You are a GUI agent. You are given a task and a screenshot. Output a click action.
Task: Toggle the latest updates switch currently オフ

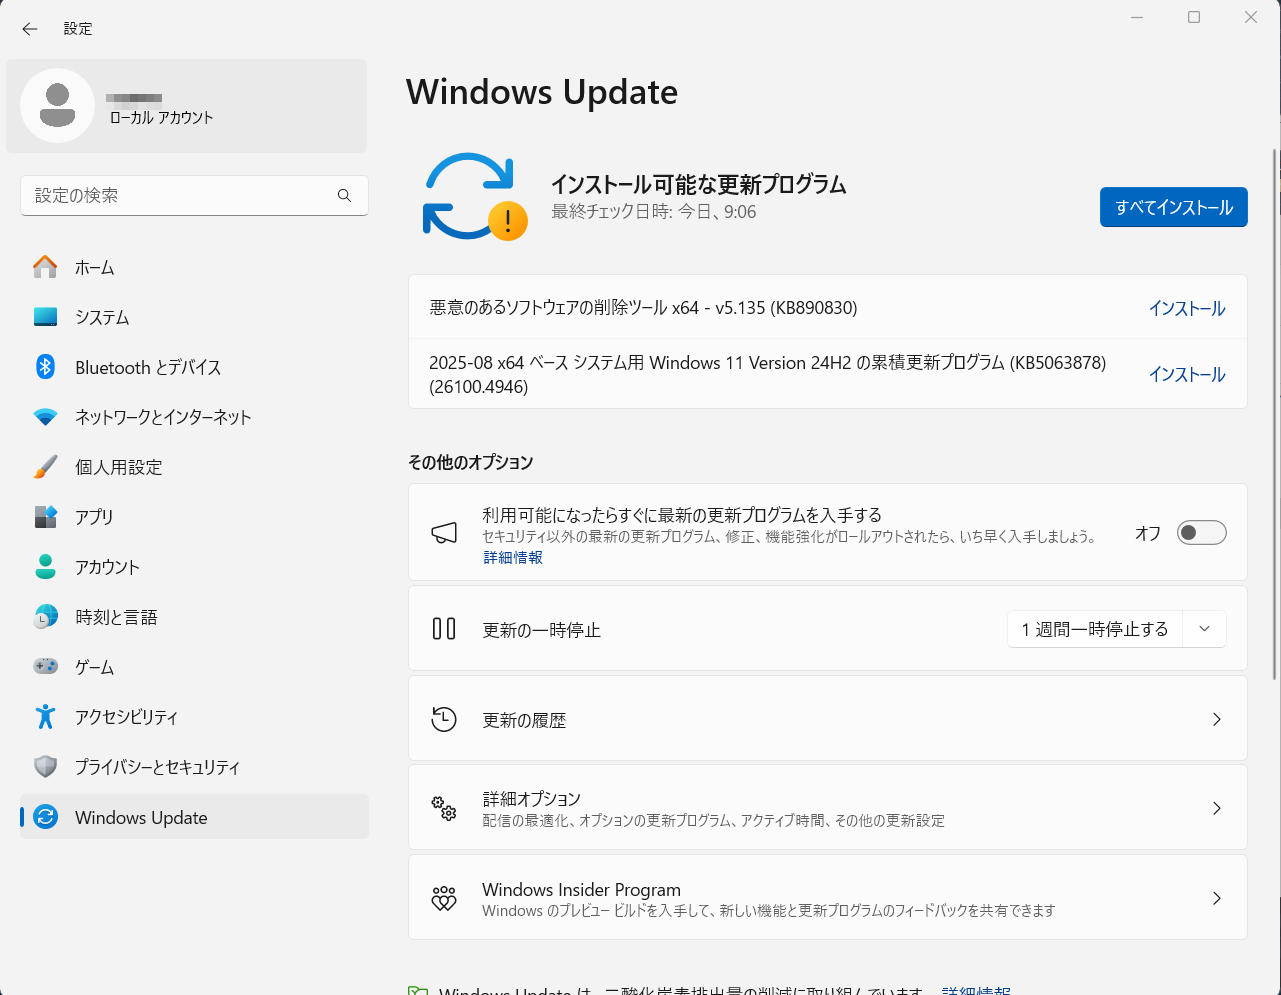click(x=1201, y=533)
